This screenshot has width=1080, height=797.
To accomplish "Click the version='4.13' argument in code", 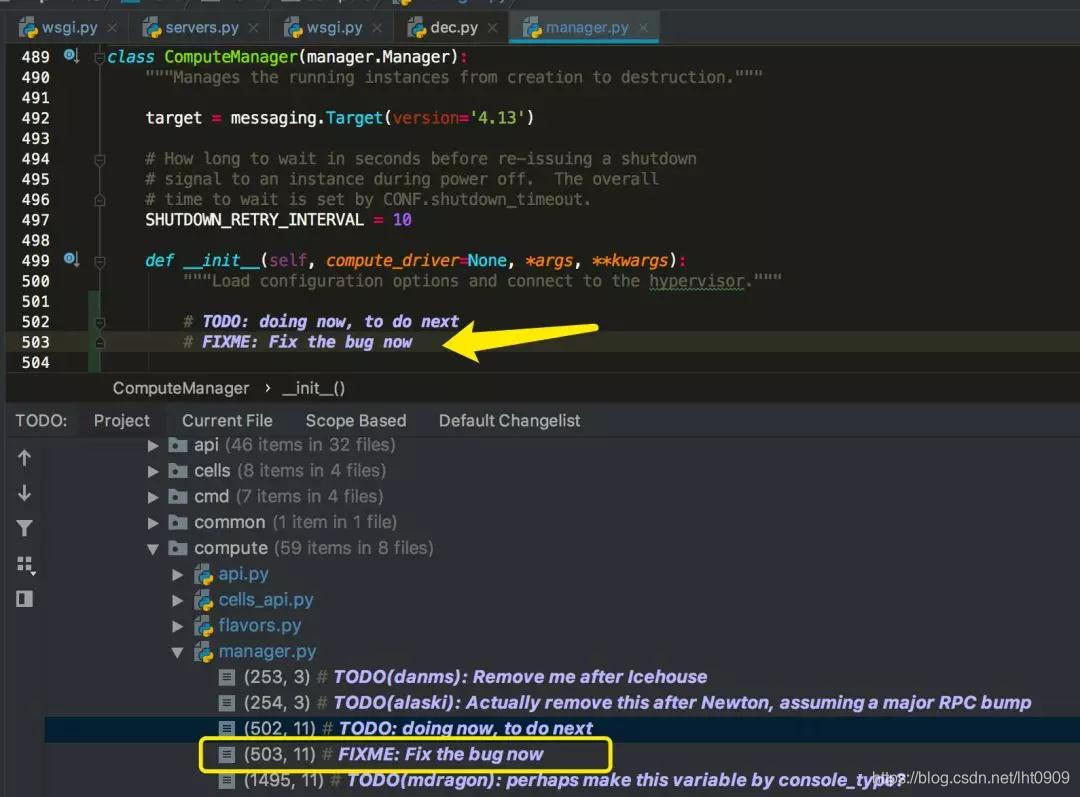I will point(460,118).
